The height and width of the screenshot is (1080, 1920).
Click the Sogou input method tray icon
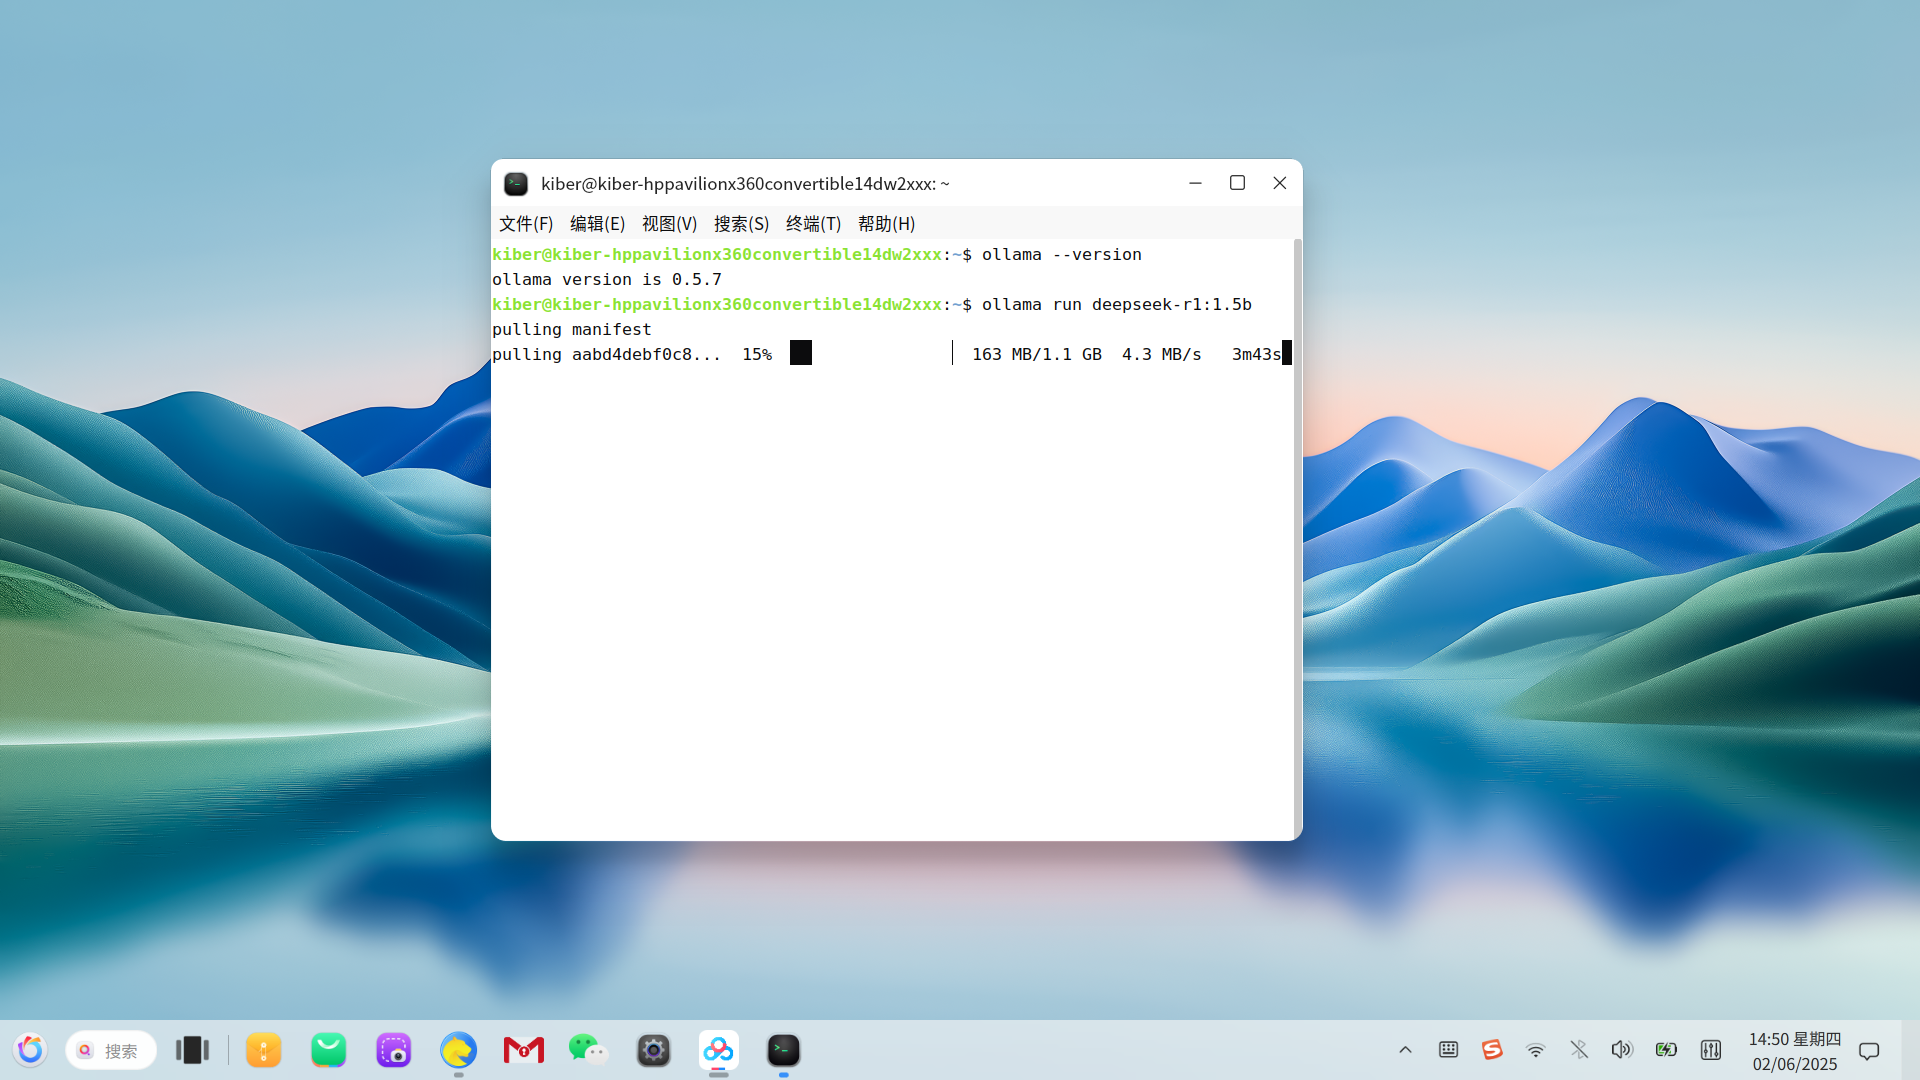[x=1492, y=1050]
